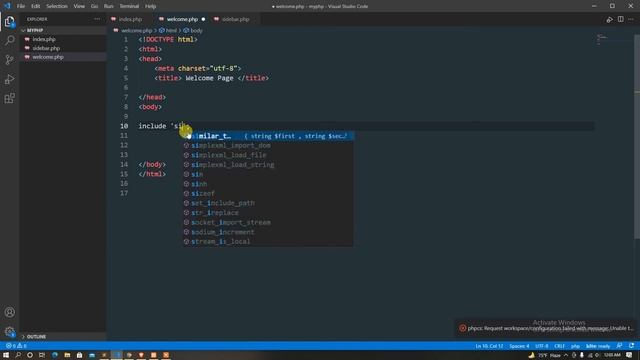Viewport: 640px width, 360px height.
Task: Click welcome.php in the breadcrumb
Action: [x=137, y=31]
